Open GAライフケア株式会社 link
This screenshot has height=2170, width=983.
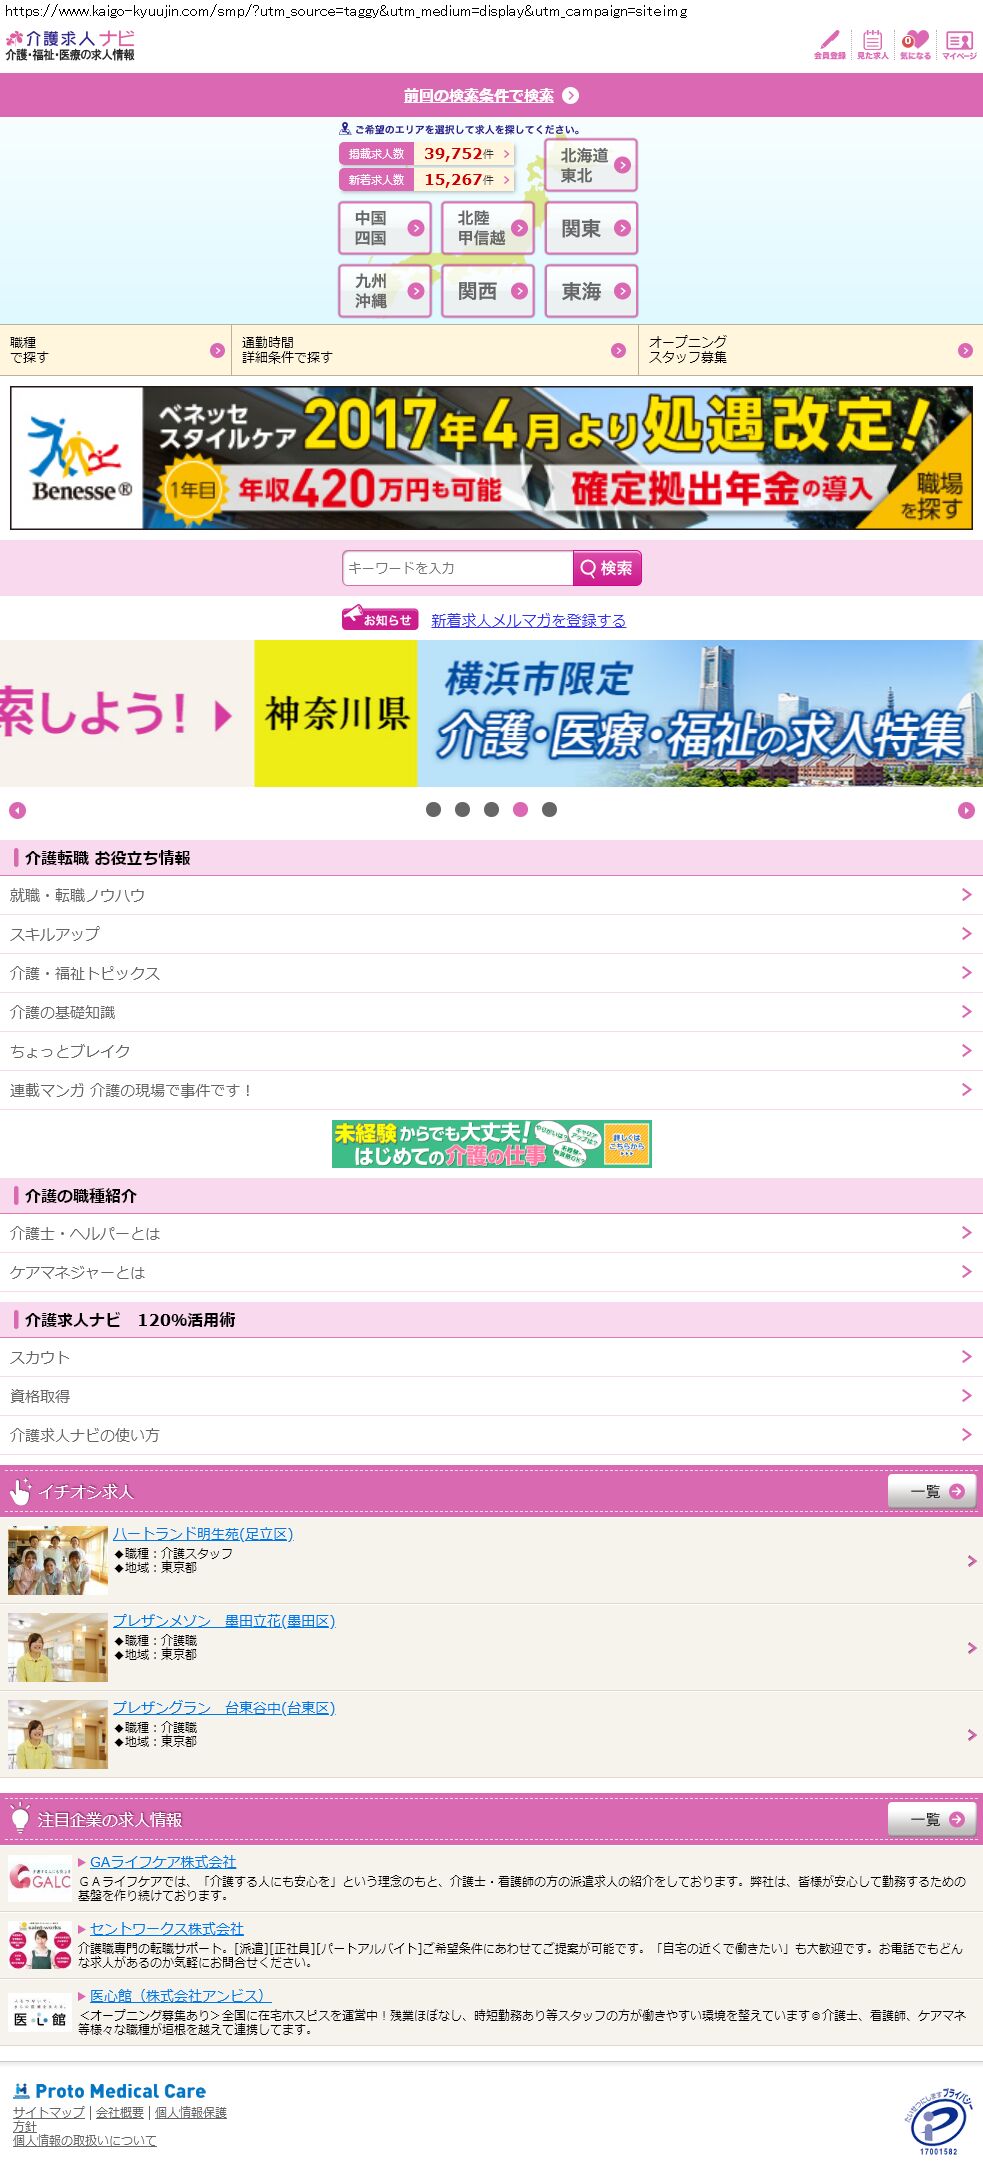[x=163, y=1861]
